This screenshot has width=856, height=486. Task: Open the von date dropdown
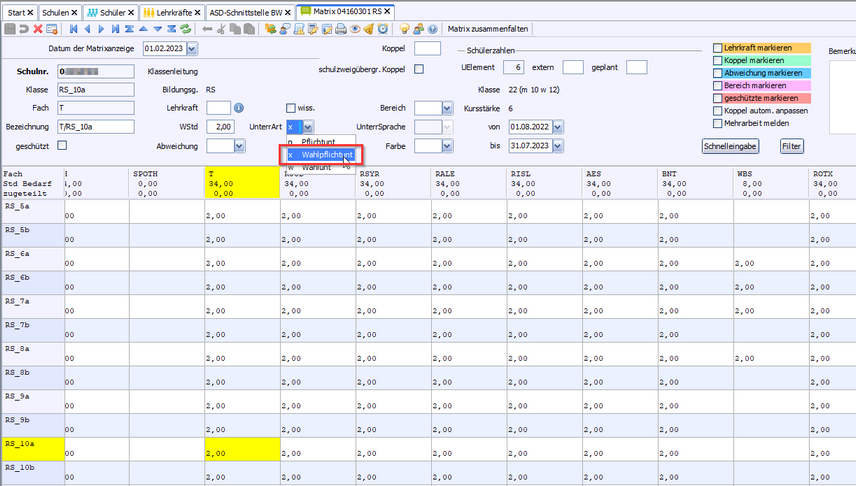(x=558, y=127)
